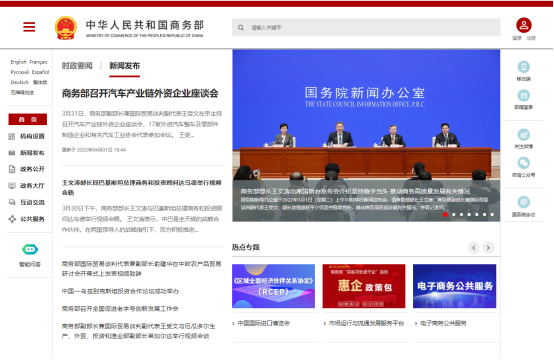Select the last carousel indicator dot
The image size is (554, 360).
coord(492,214)
